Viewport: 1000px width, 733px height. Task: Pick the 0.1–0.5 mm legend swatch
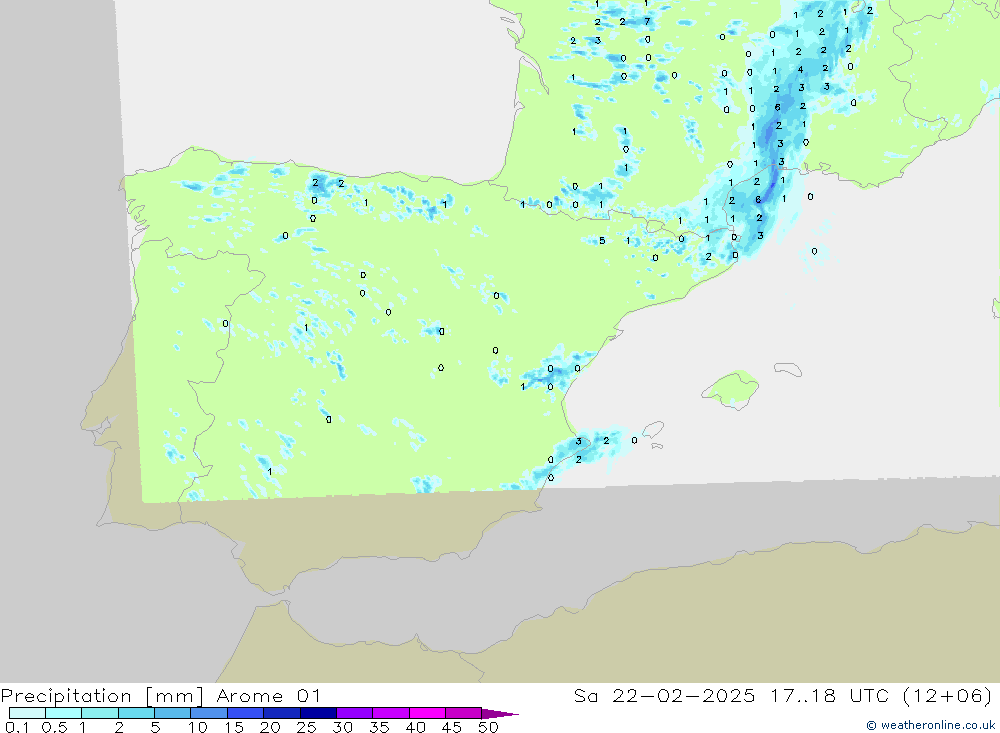click(x=27, y=713)
